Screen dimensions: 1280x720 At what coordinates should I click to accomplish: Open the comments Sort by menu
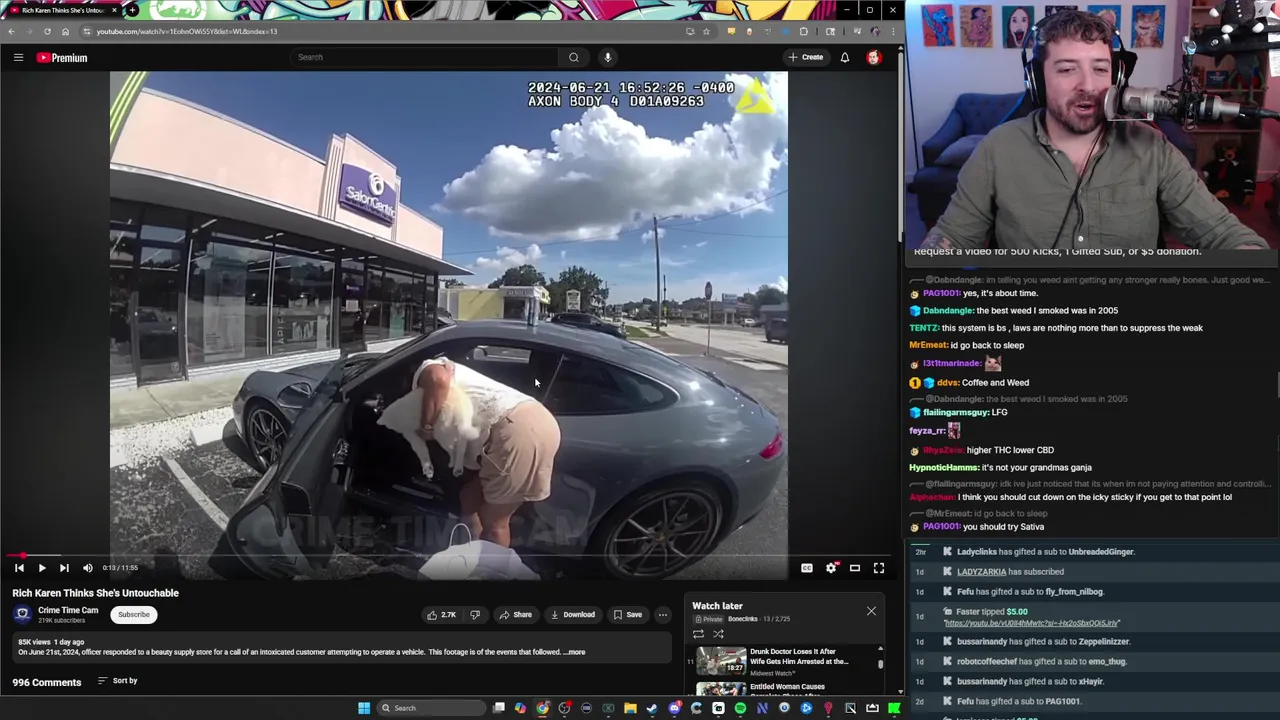tap(117, 681)
